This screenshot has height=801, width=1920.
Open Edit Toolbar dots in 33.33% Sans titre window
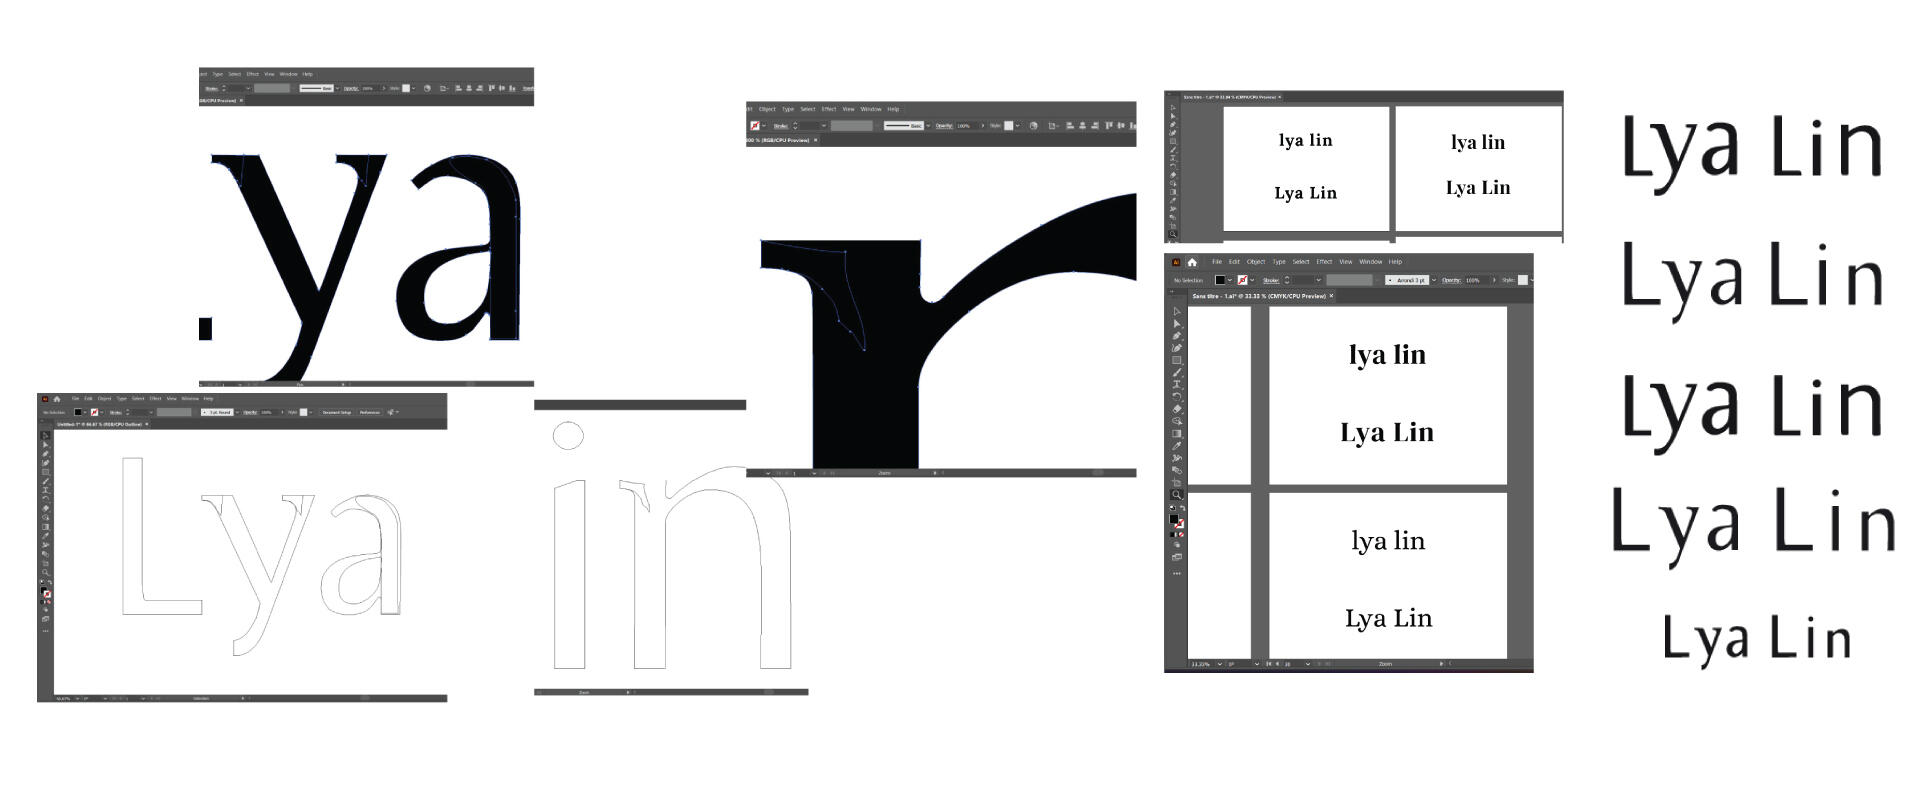1177,574
